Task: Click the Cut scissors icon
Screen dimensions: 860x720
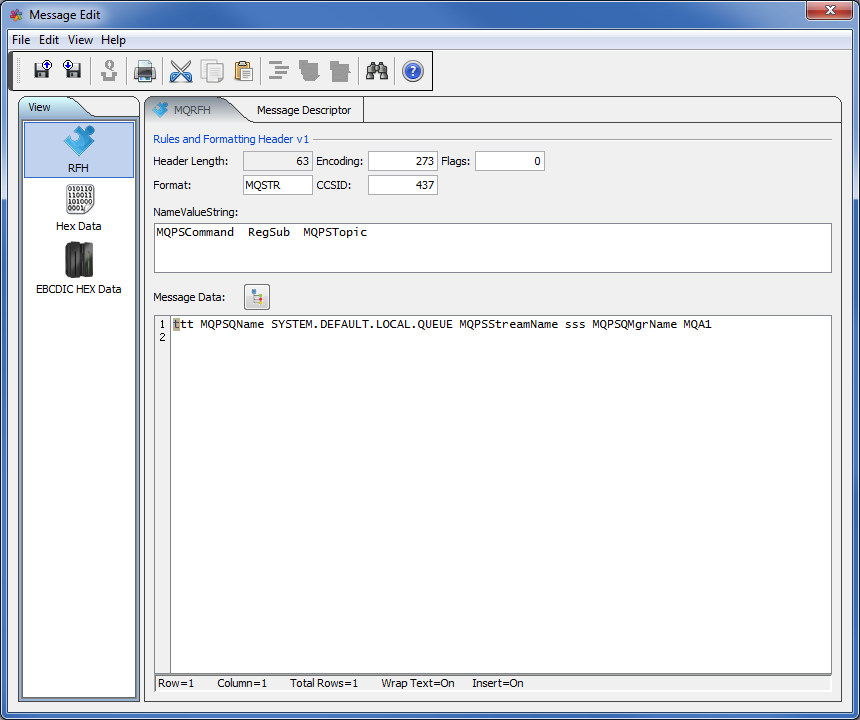Action: [181, 71]
